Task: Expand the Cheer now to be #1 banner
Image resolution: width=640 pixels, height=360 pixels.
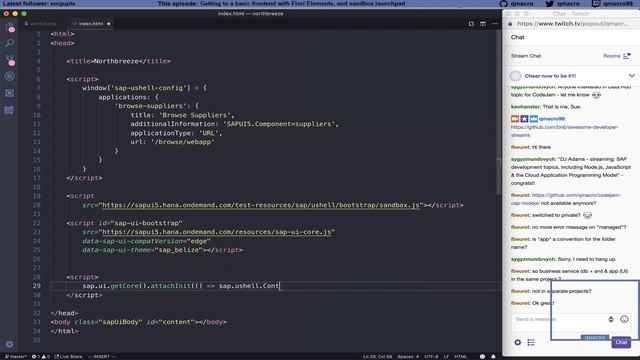Action: point(631,76)
